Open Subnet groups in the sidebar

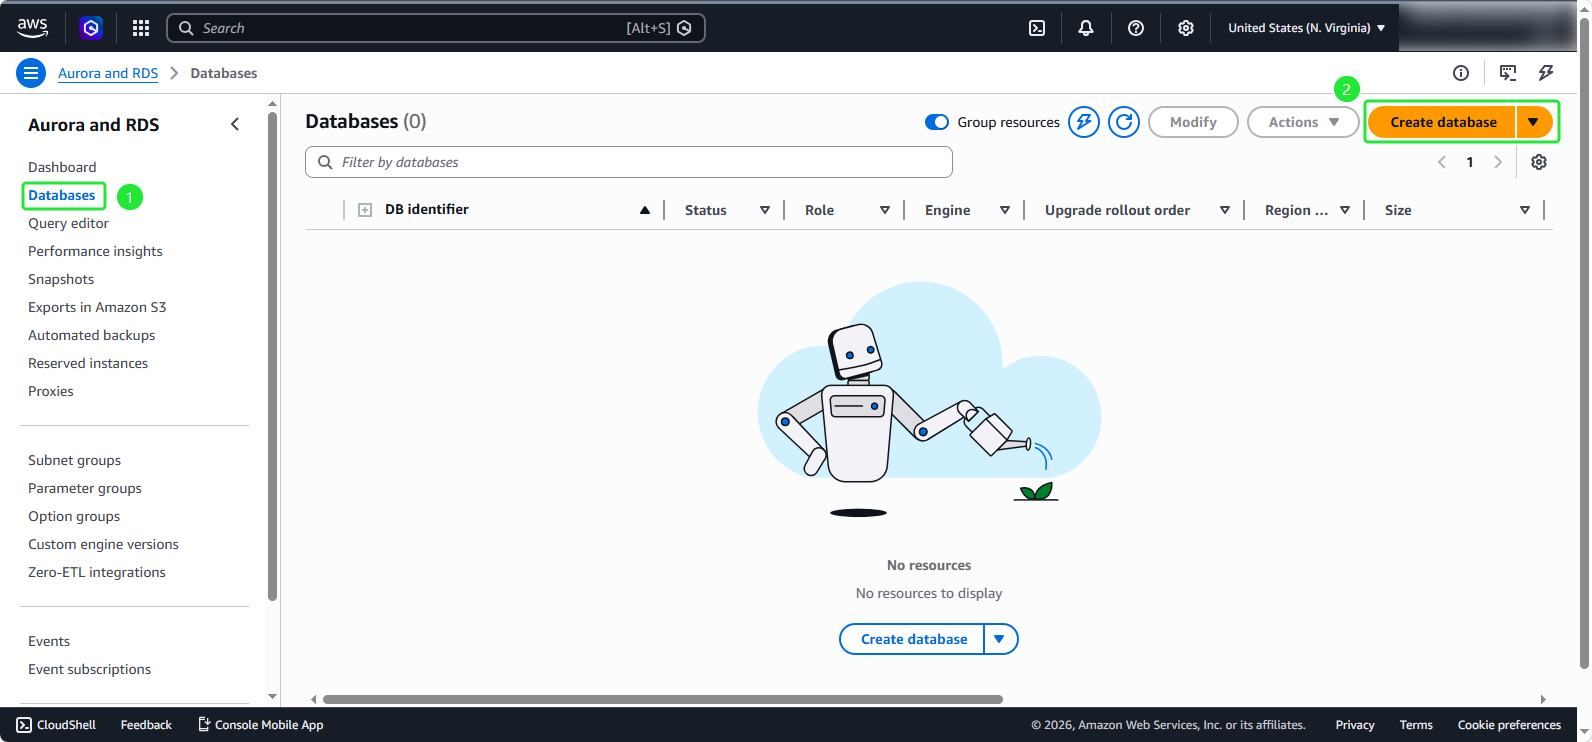pos(74,460)
